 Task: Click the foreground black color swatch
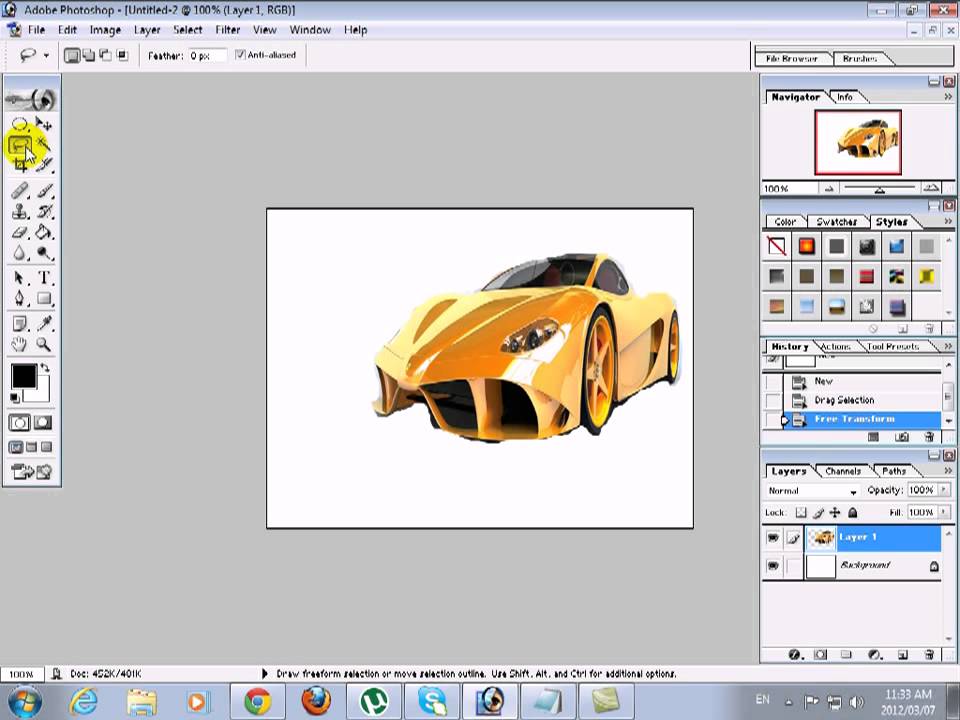[23, 376]
